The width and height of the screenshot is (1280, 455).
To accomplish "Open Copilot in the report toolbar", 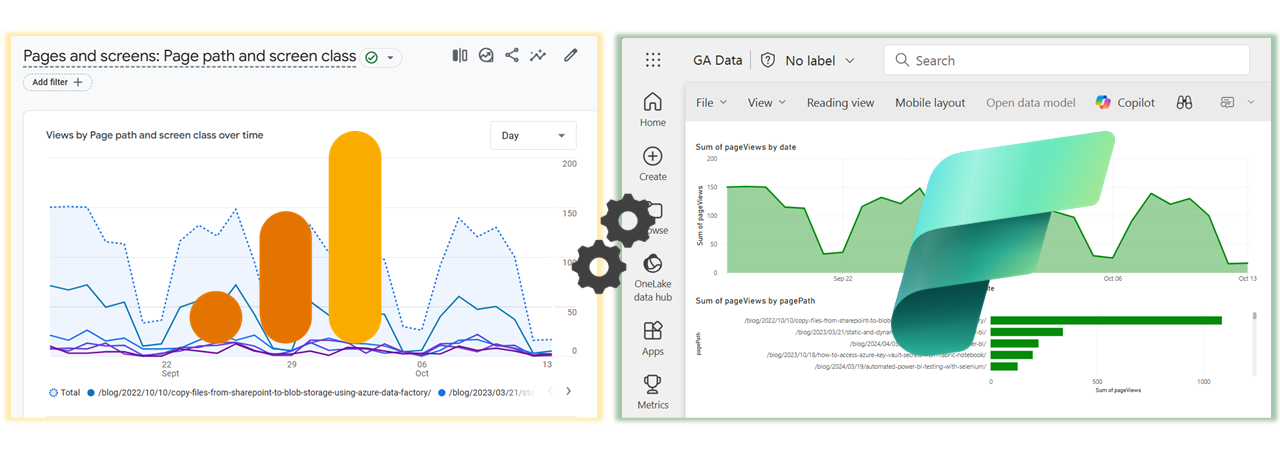I will 1125,102.
